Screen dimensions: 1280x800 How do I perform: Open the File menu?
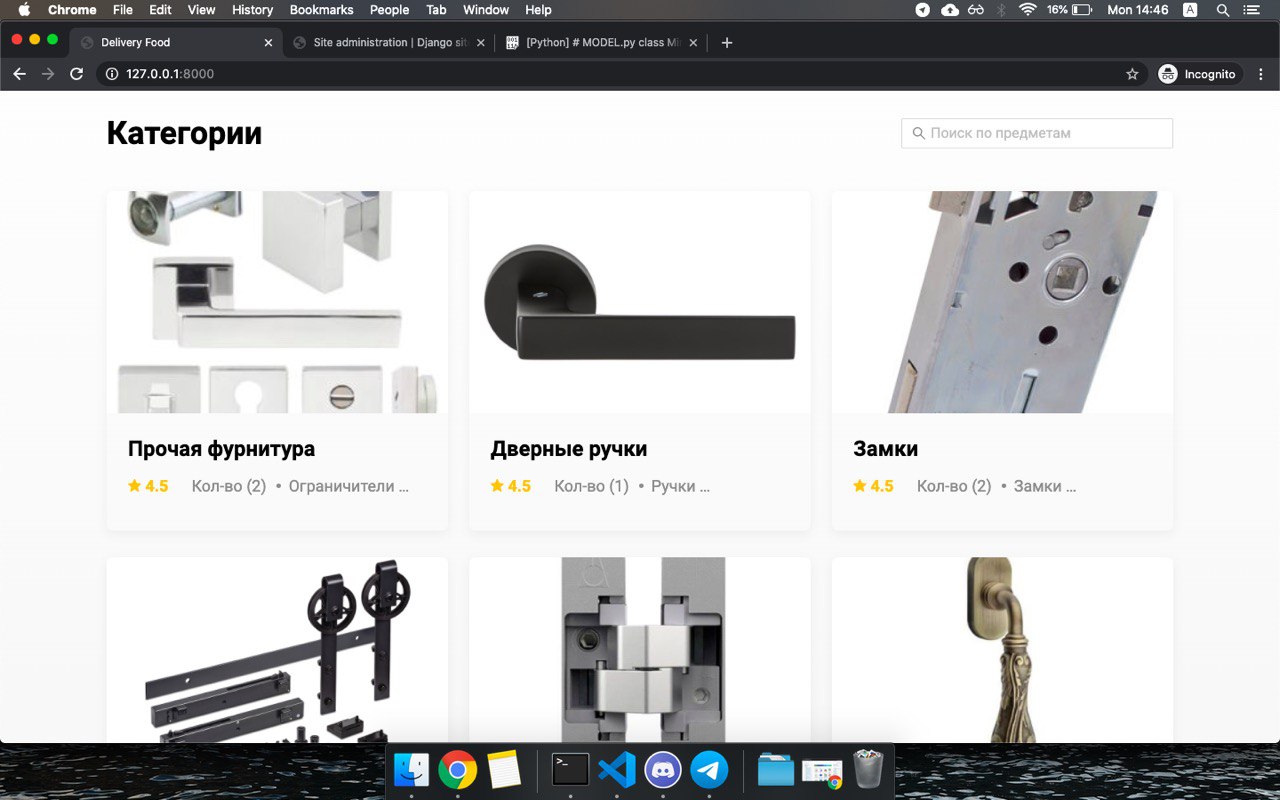pos(123,10)
